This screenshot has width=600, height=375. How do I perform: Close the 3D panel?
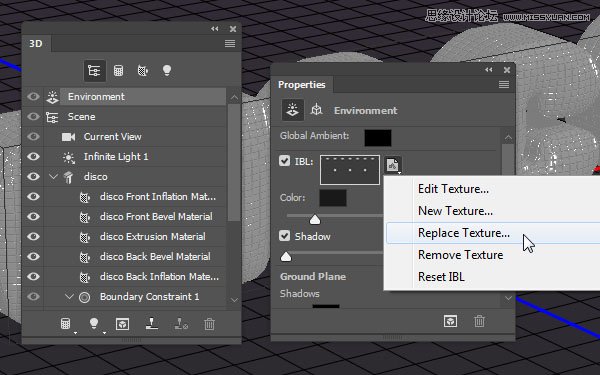coord(233,29)
